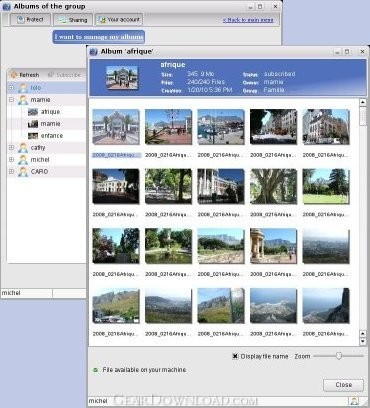The width and height of the screenshot is (370, 408).
Task: Select the toto user icon
Action: click(x=23, y=88)
